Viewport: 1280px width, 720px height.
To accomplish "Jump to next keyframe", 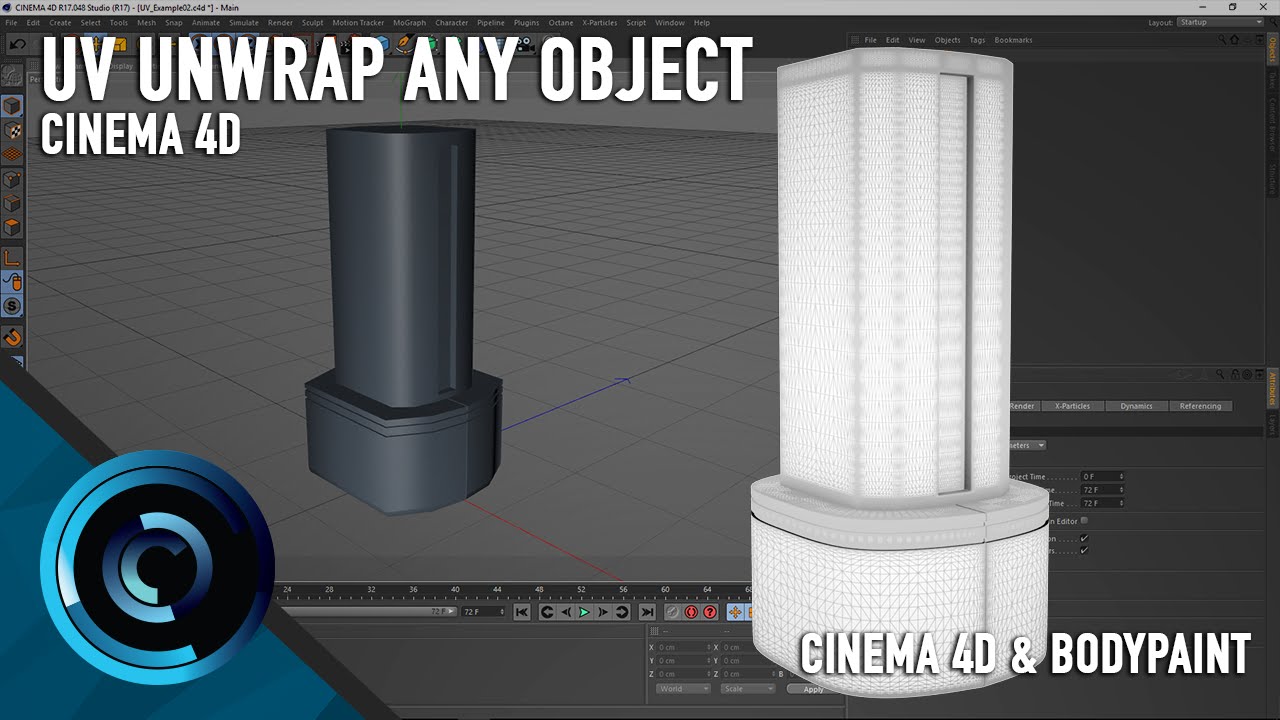I will pyautogui.click(x=622, y=612).
